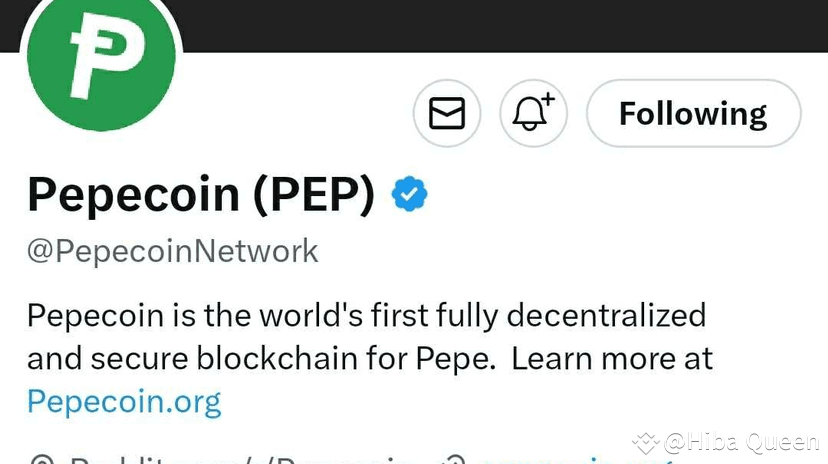Image resolution: width=828 pixels, height=464 pixels.
Task: Click the first line of the bio description
Action: coord(366,315)
